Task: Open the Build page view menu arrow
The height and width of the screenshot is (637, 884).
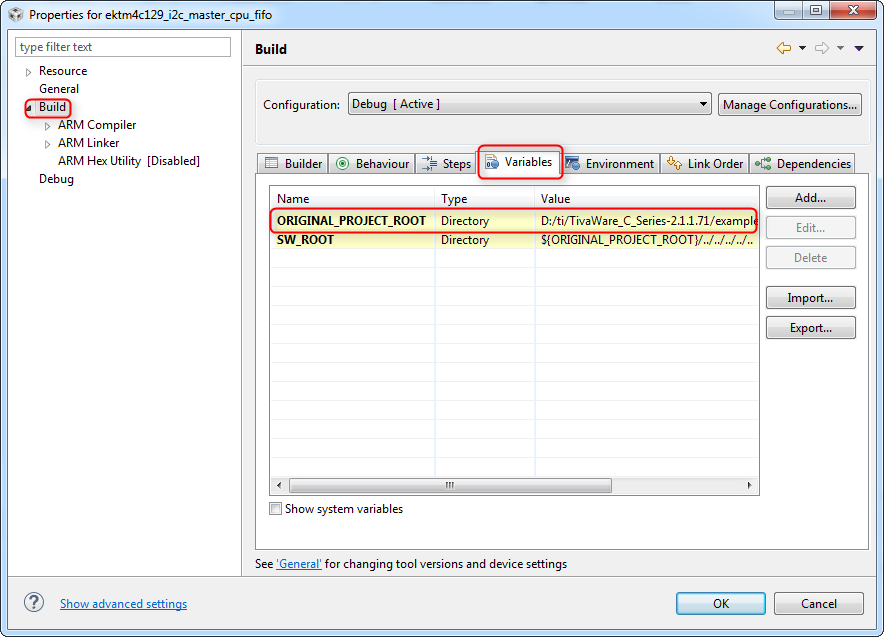Action: pos(859,48)
